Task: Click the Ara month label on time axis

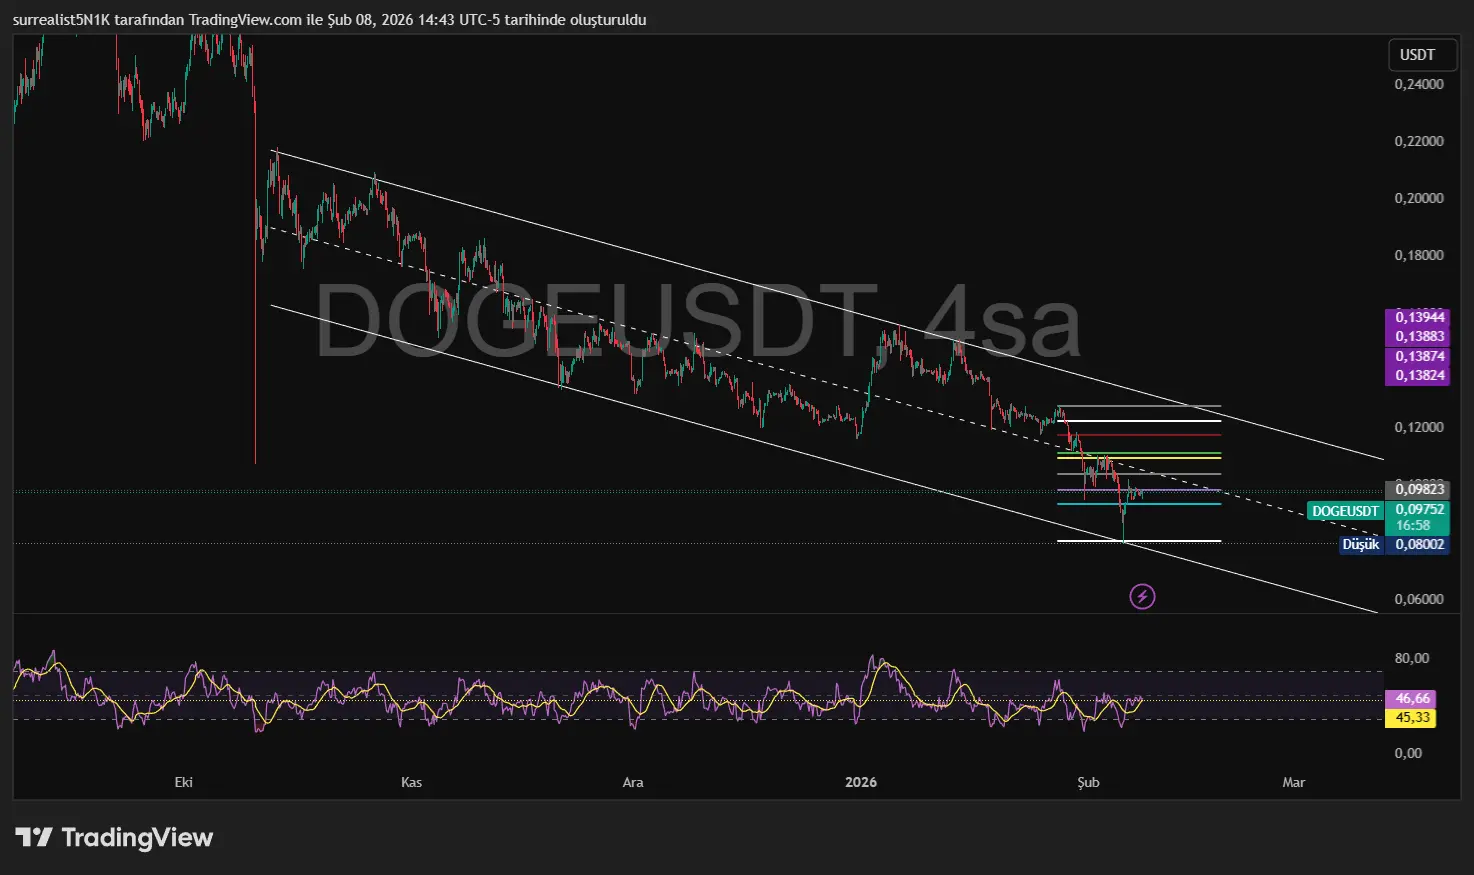Action: [633, 782]
